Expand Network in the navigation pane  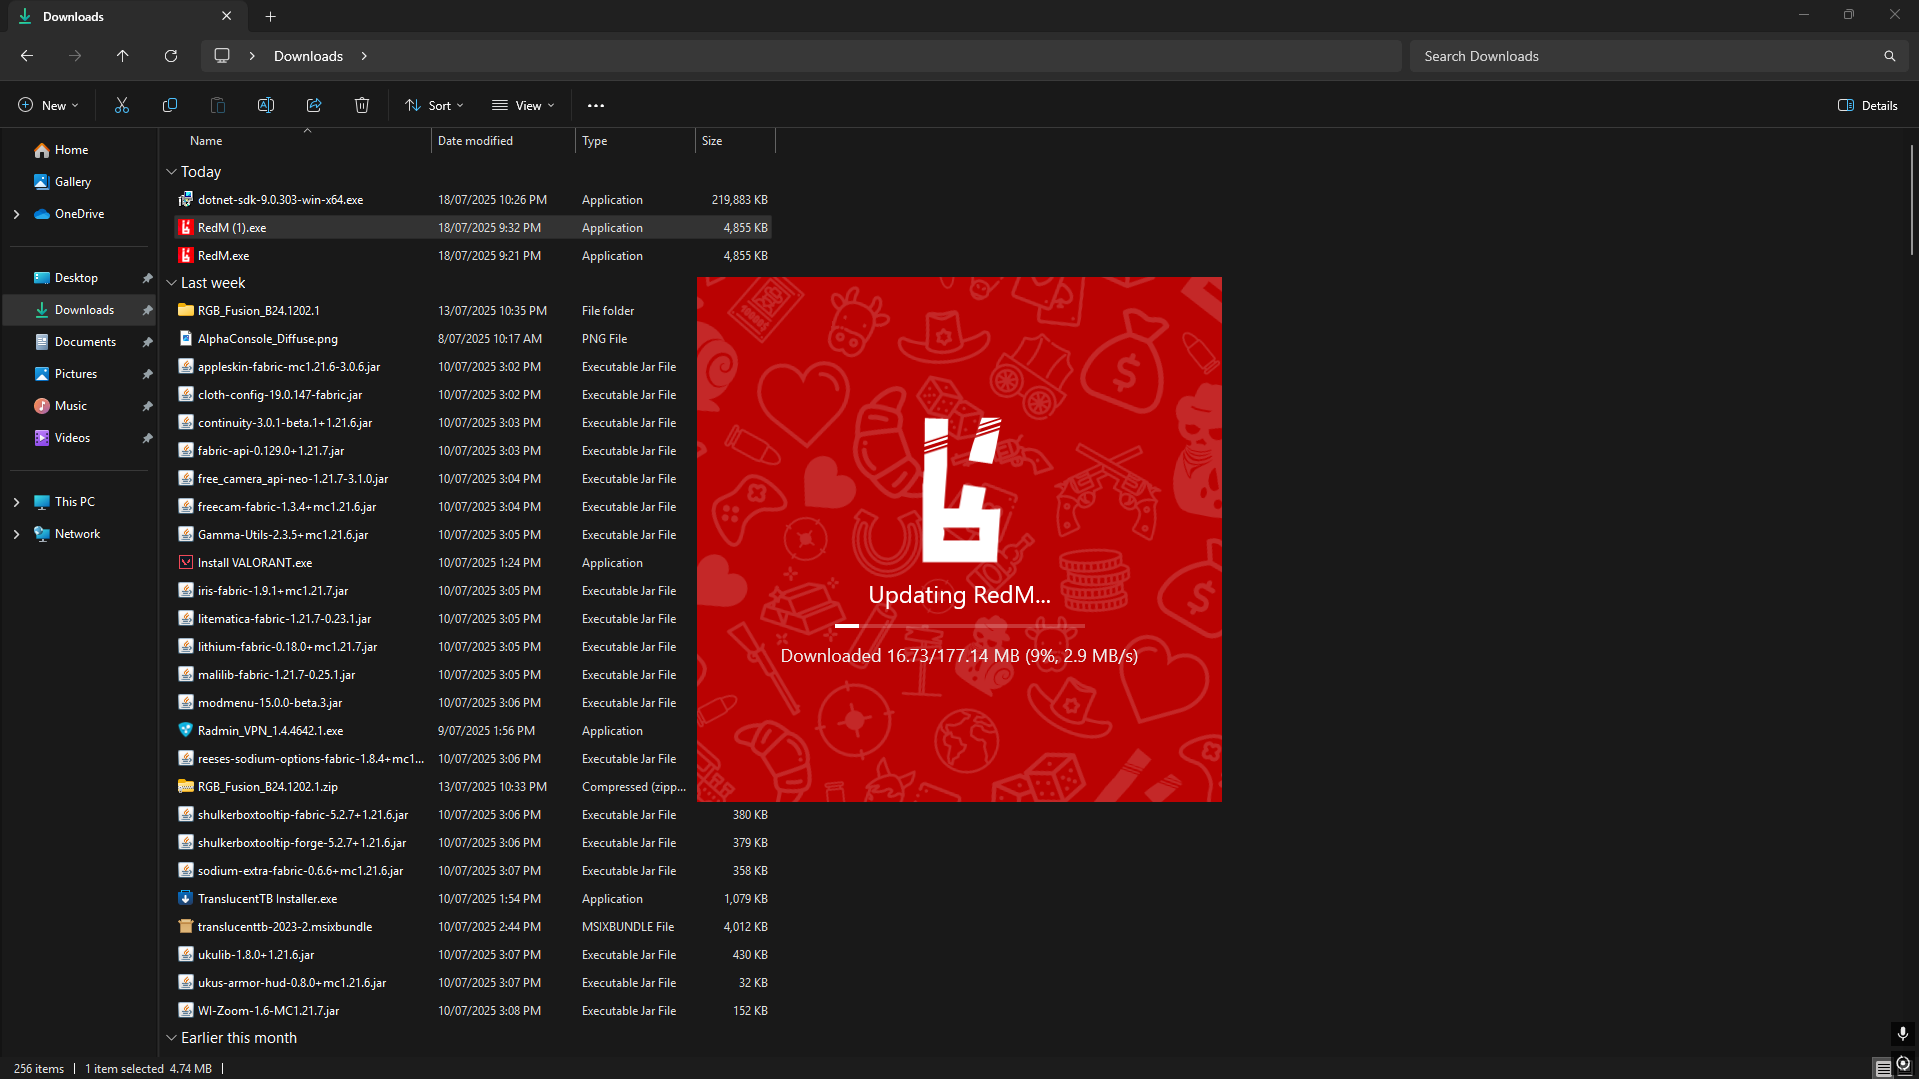click(16, 534)
